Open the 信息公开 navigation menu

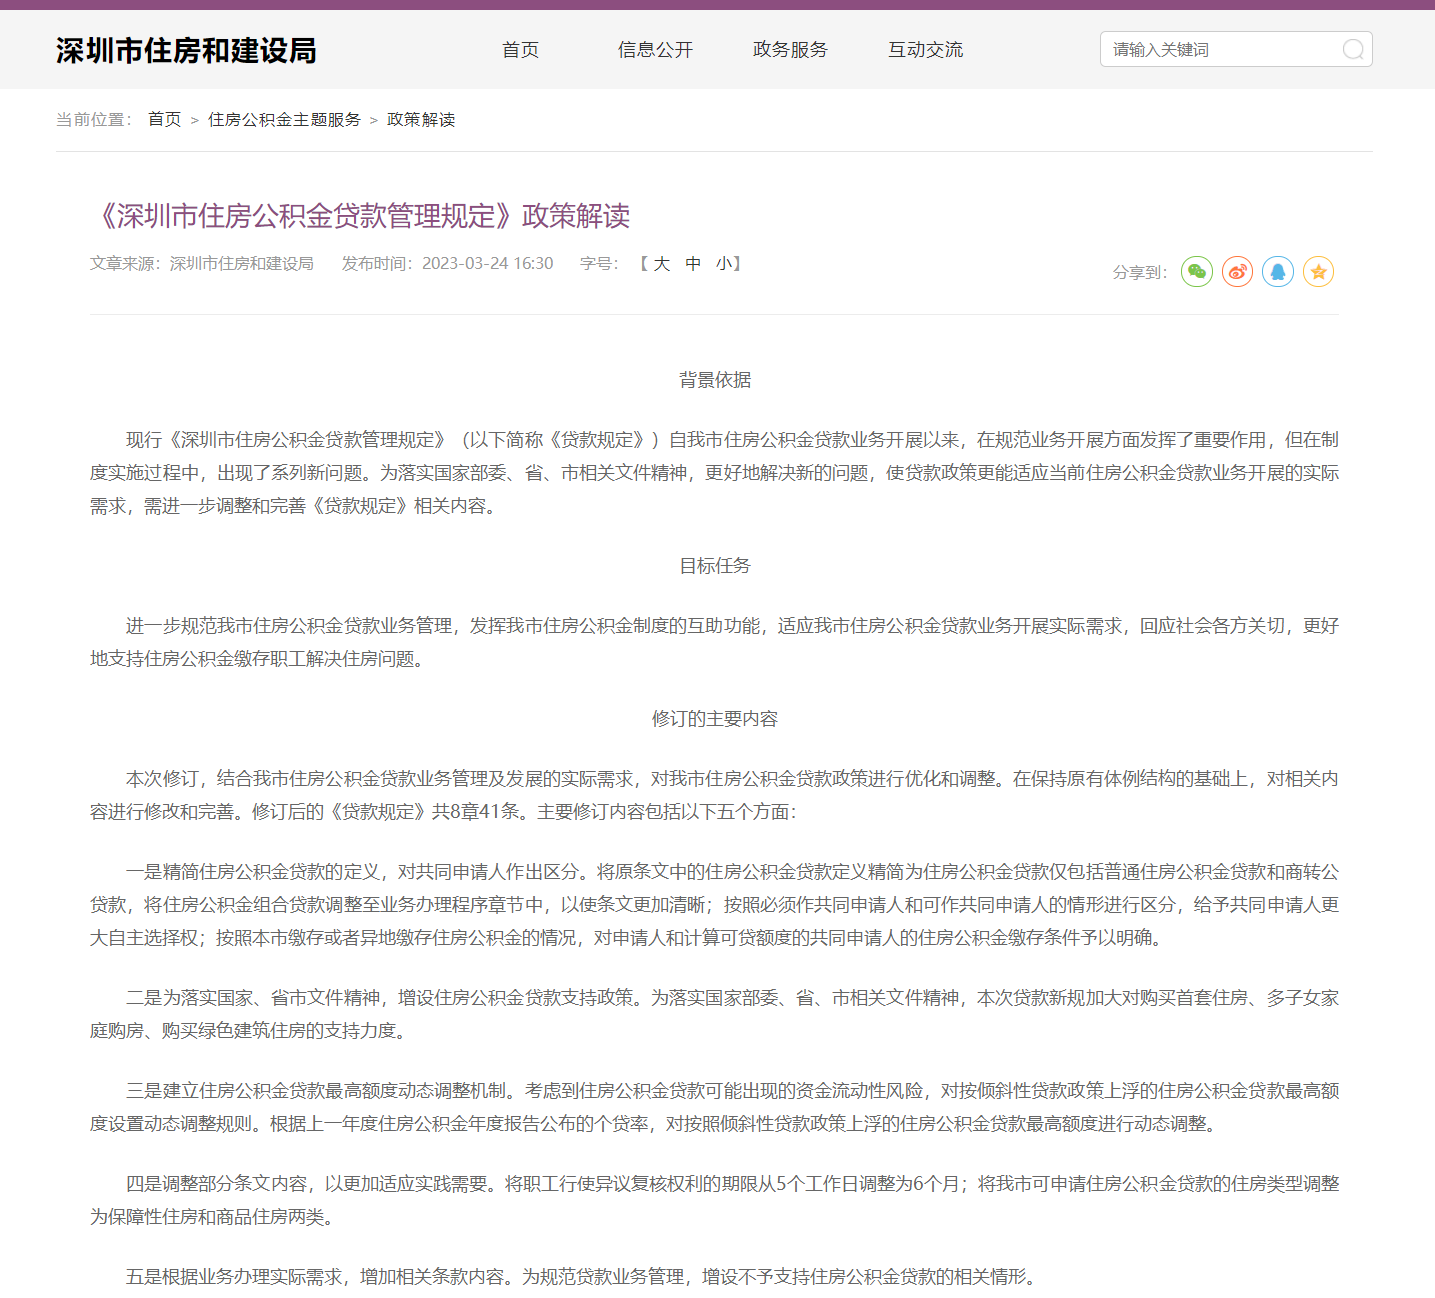(655, 50)
